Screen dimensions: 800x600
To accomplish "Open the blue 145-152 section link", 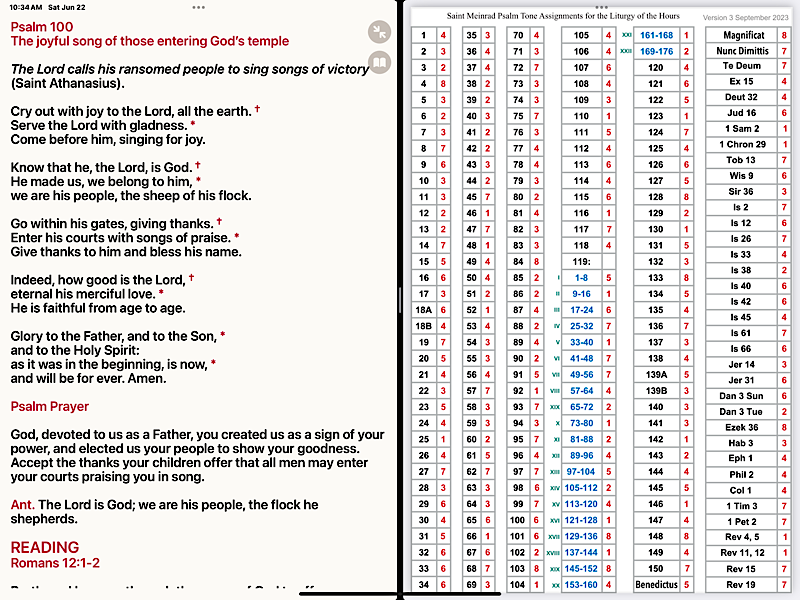I will (x=581, y=568).
